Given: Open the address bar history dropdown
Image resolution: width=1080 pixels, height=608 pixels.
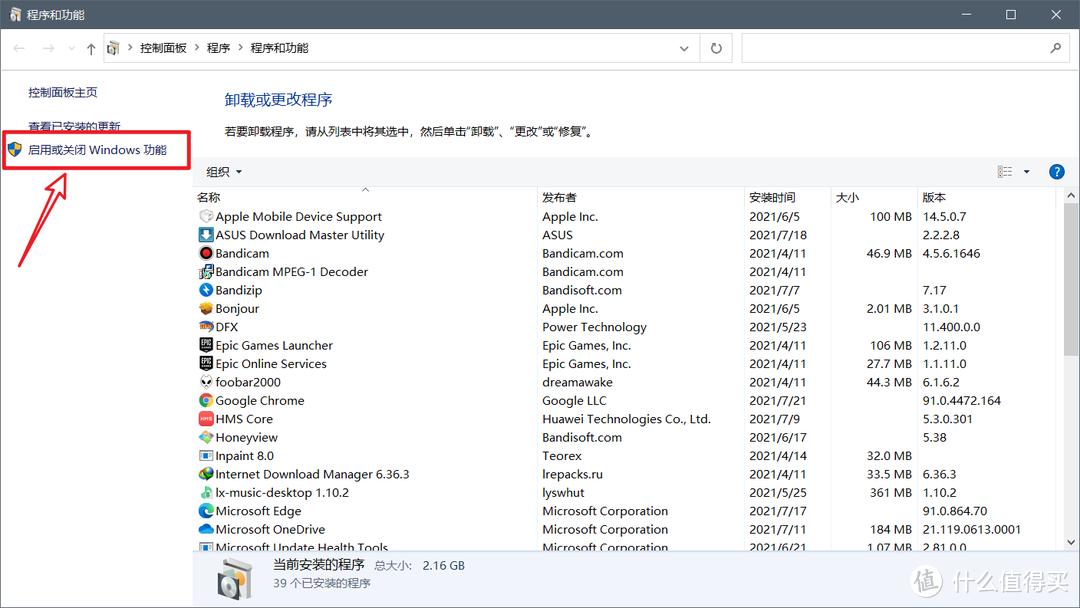Looking at the screenshot, I should pos(682,47).
